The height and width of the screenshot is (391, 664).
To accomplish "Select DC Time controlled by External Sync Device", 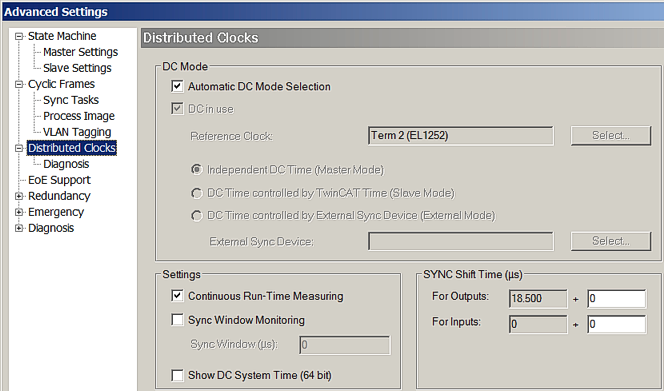I will point(196,216).
